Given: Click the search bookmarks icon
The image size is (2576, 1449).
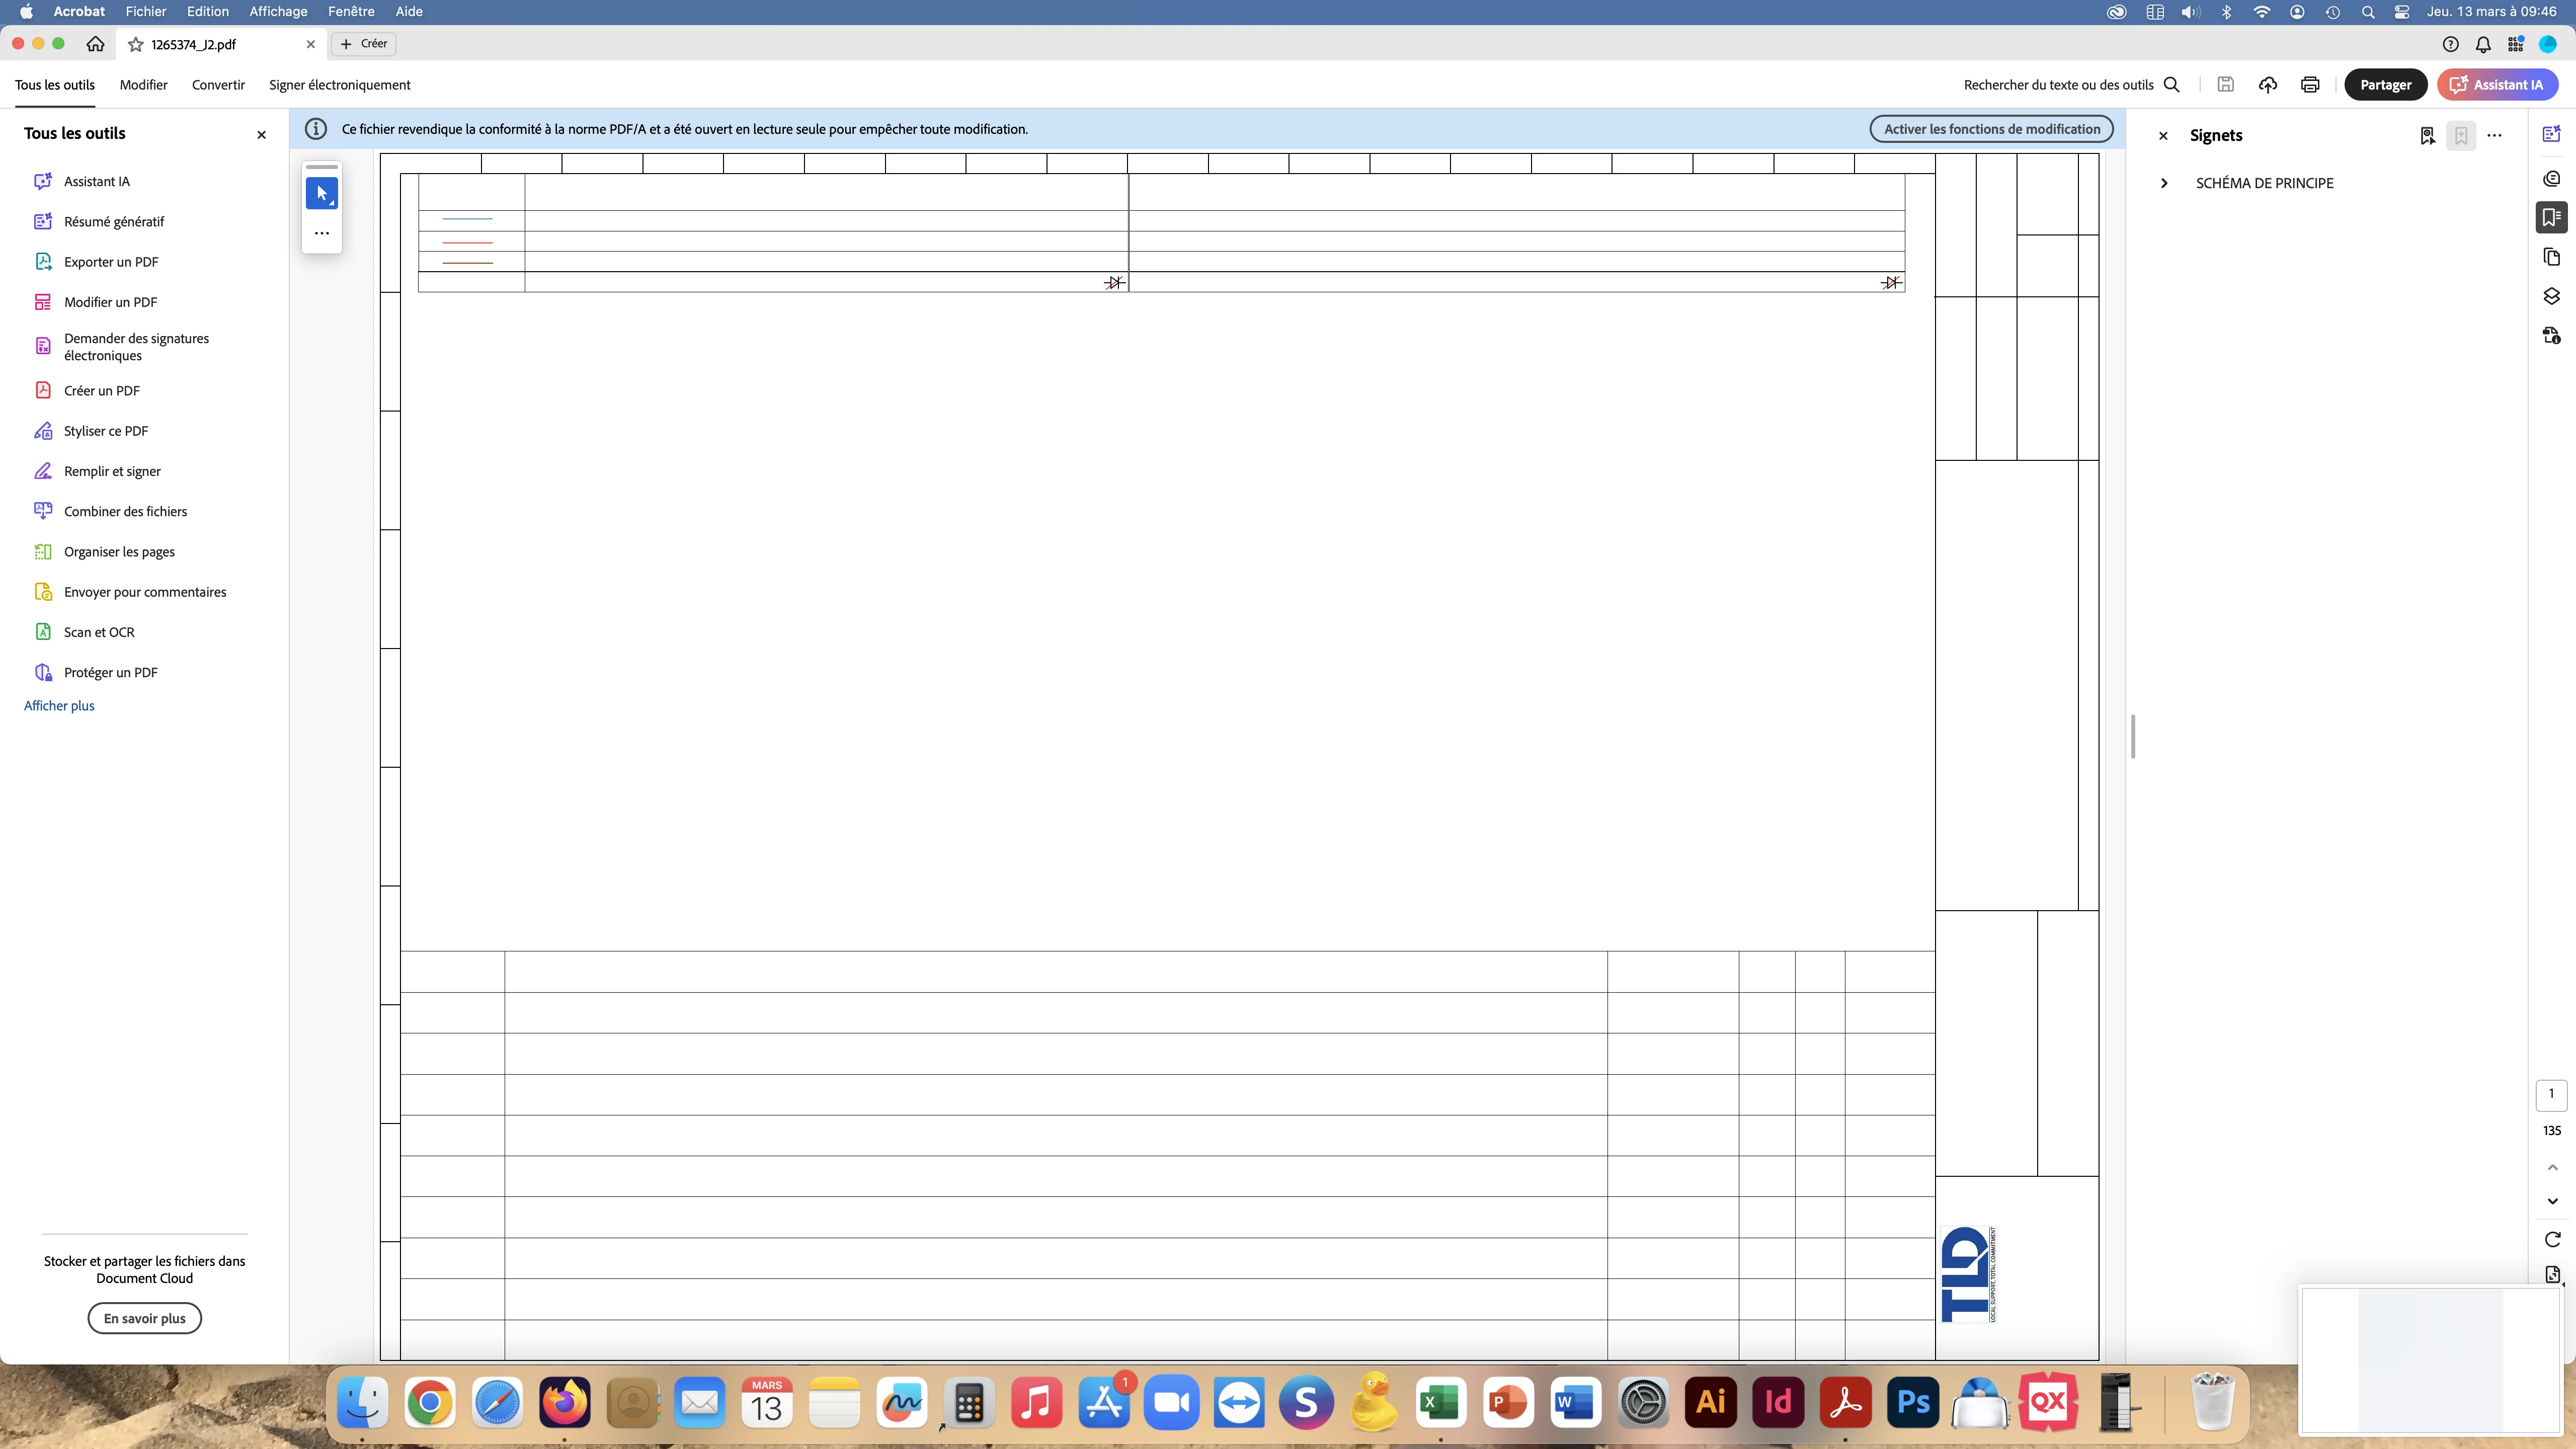Looking at the screenshot, I should tap(2427, 136).
